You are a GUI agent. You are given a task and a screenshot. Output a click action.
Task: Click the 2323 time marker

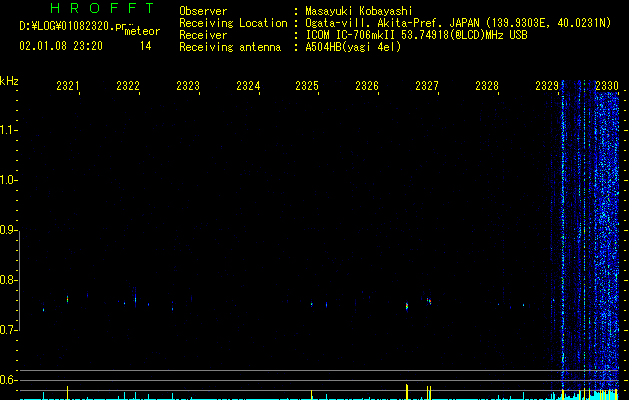(188, 86)
